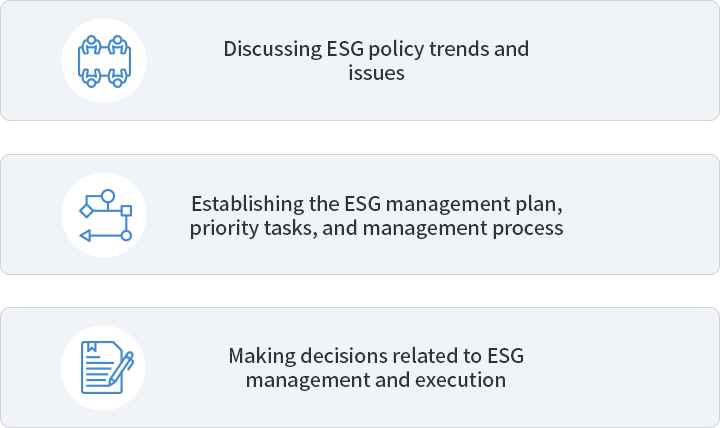Select 'Establishing the ESG management plan' line

point(377,204)
